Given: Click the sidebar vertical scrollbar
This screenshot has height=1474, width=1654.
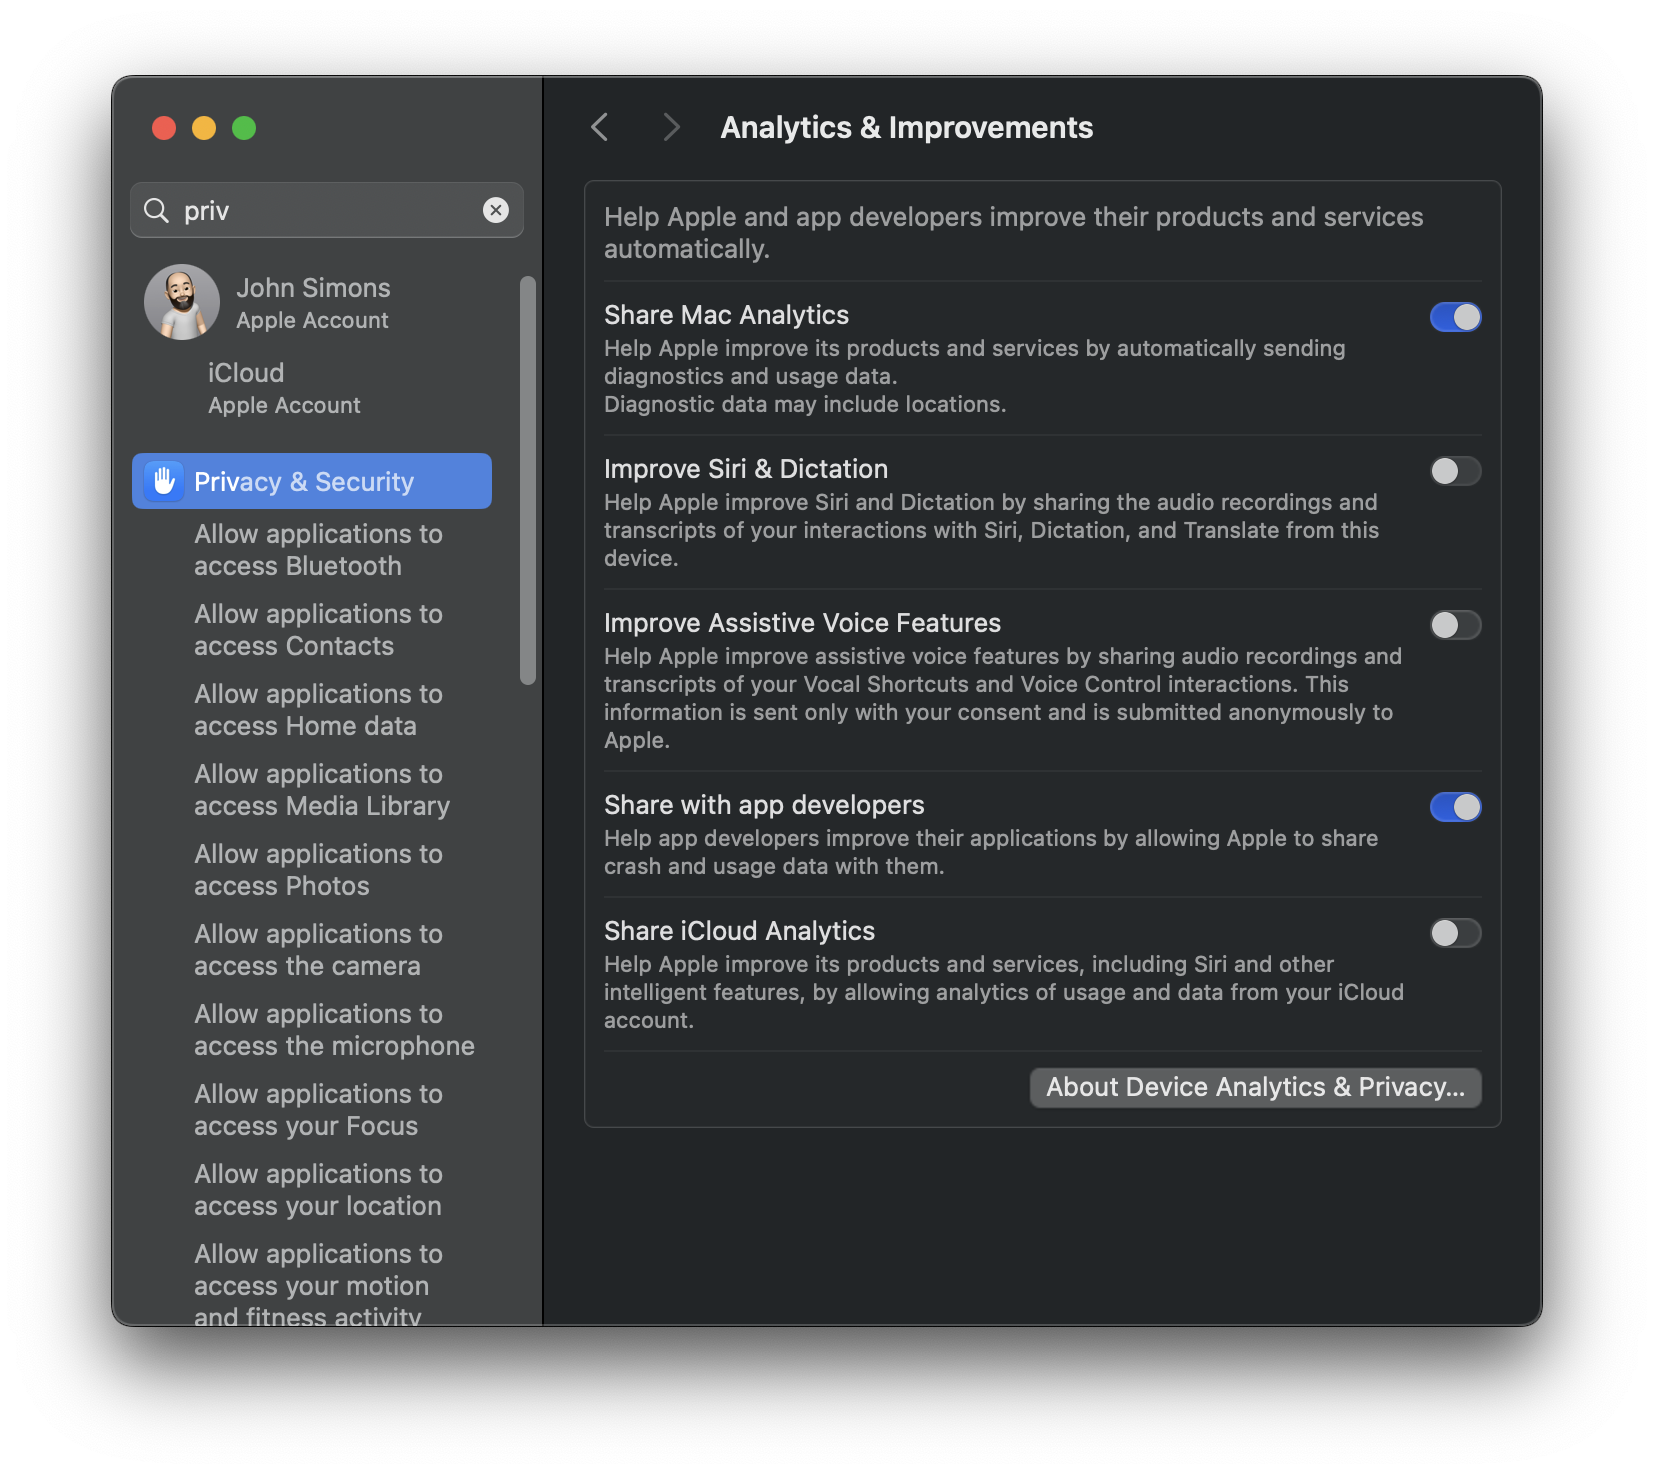Looking at the screenshot, I should (x=528, y=480).
